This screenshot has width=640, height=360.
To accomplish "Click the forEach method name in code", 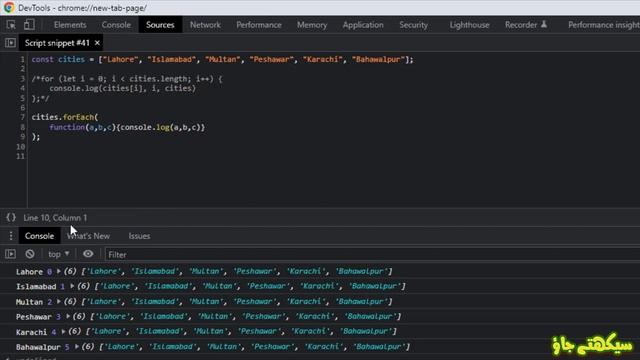I will pyautogui.click(x=78, y=117).
